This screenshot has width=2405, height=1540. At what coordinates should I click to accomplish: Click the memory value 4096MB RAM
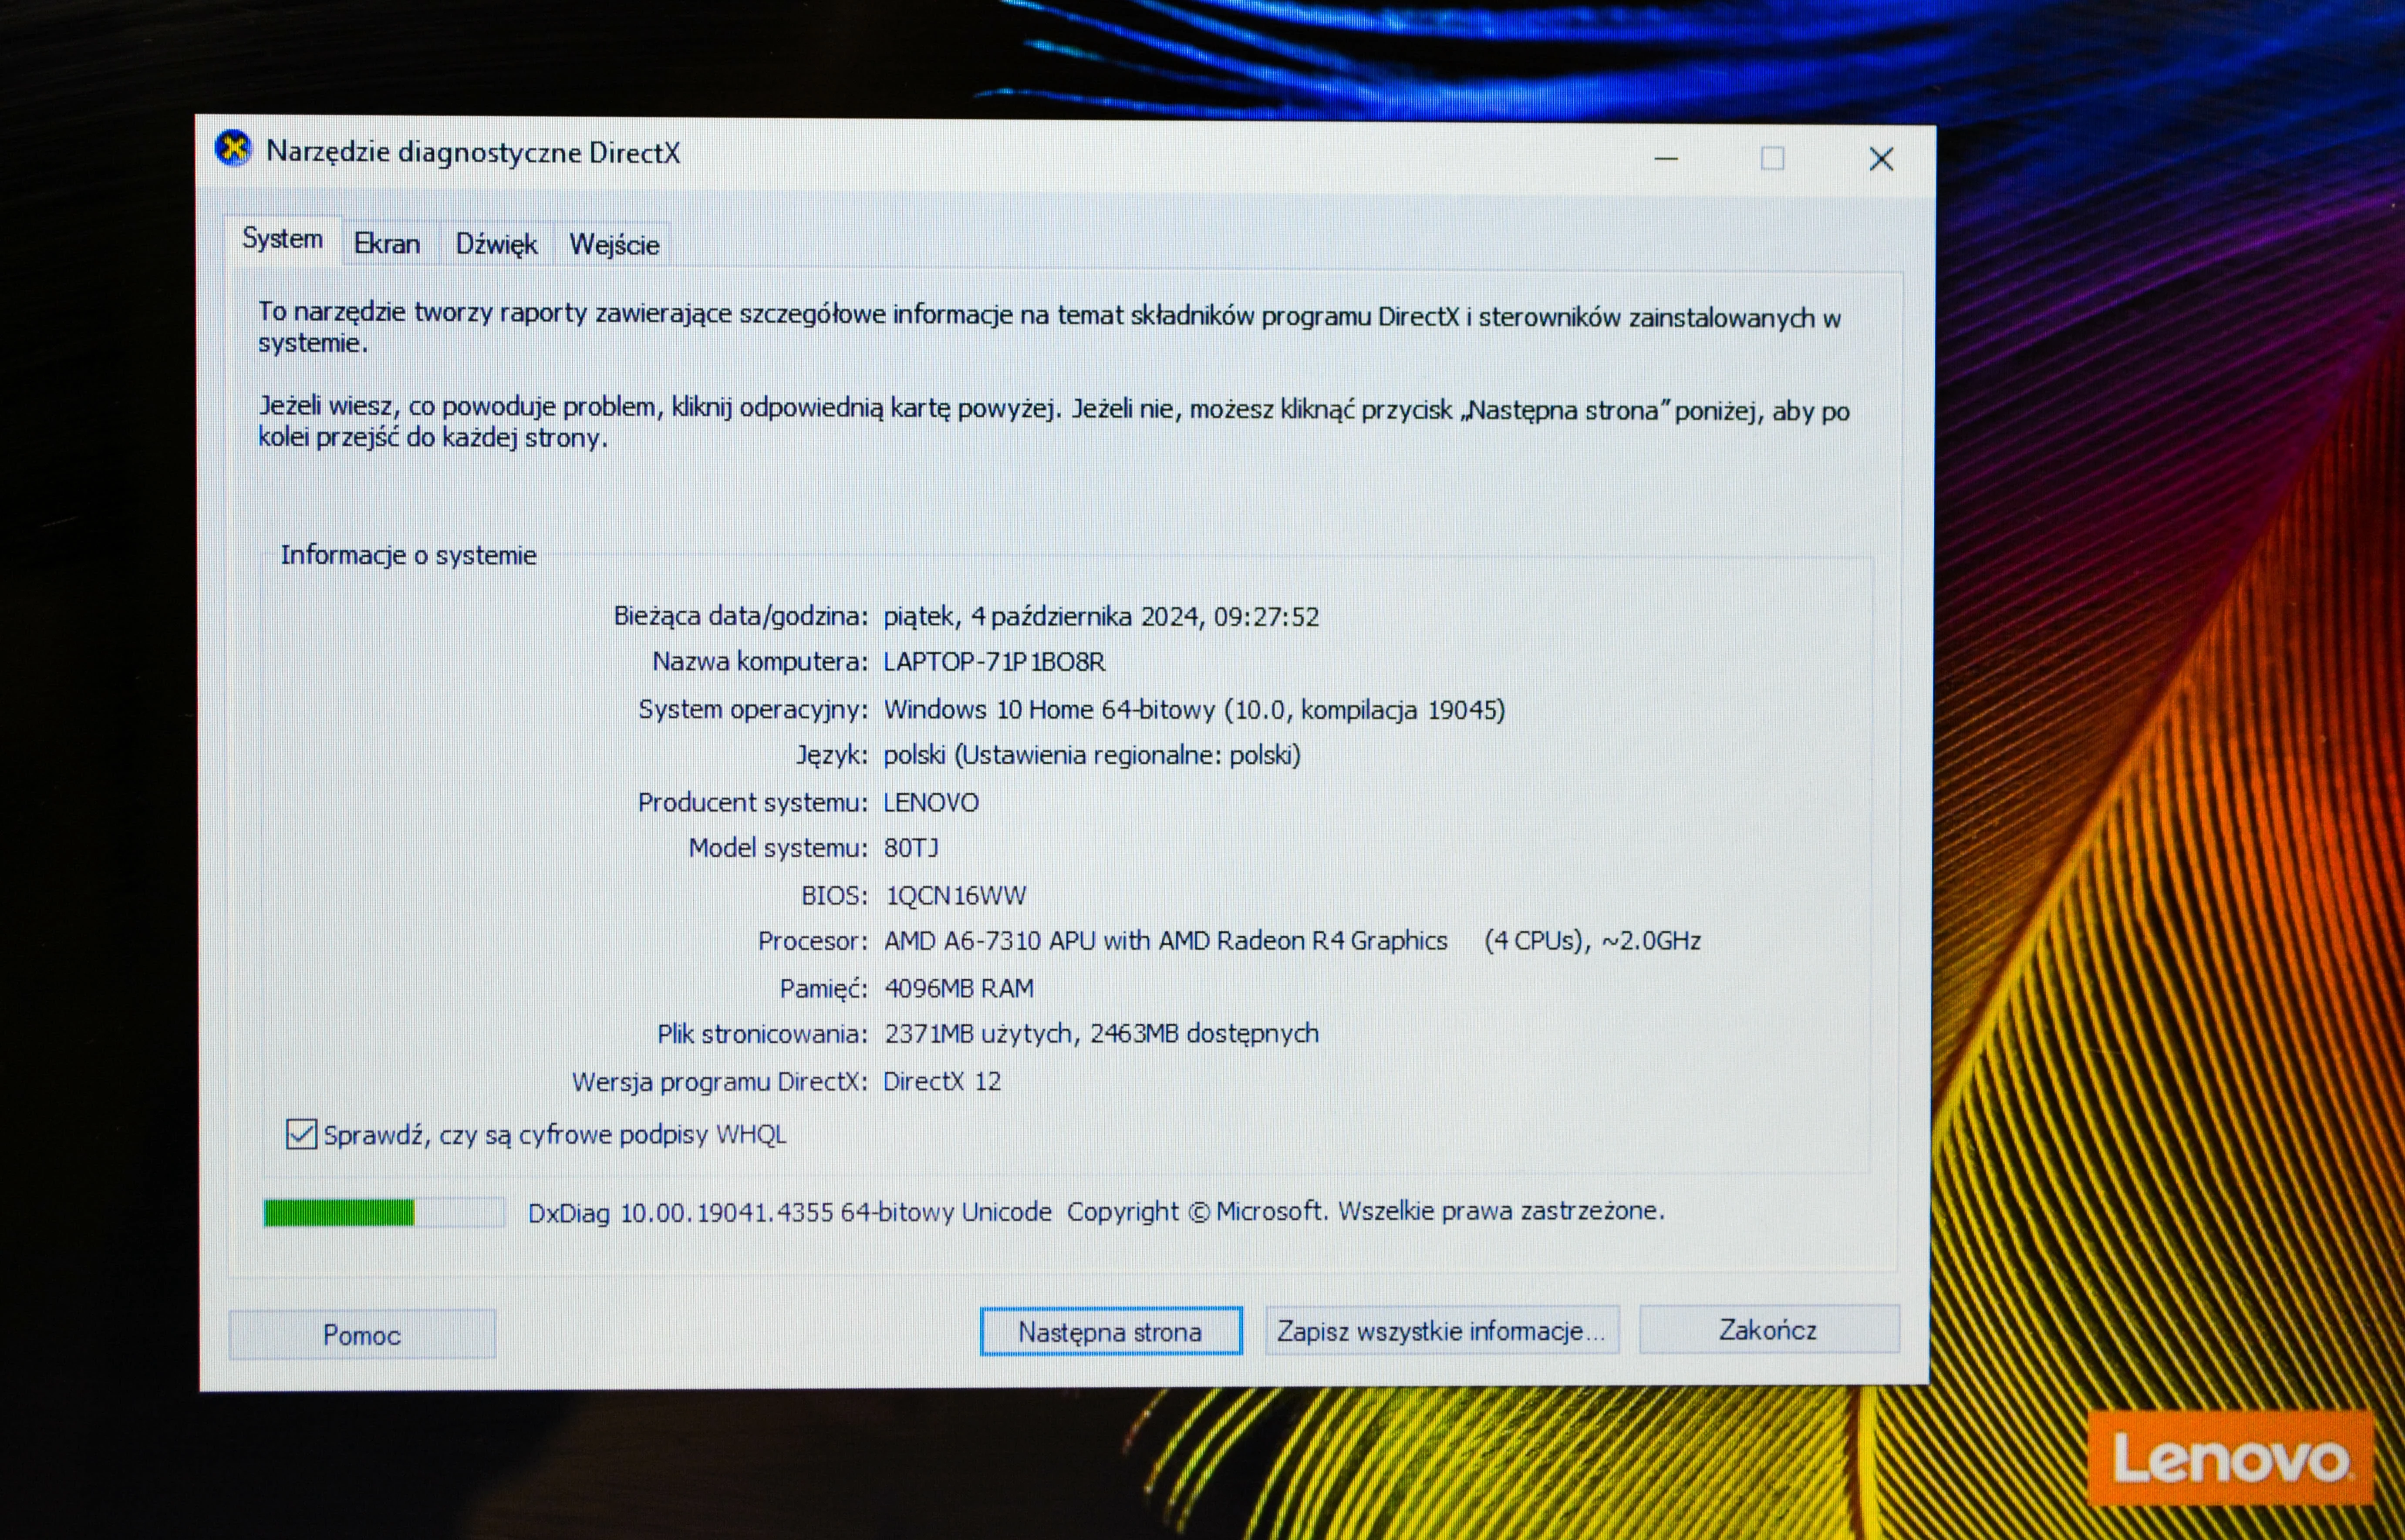[x=959, y=988]
